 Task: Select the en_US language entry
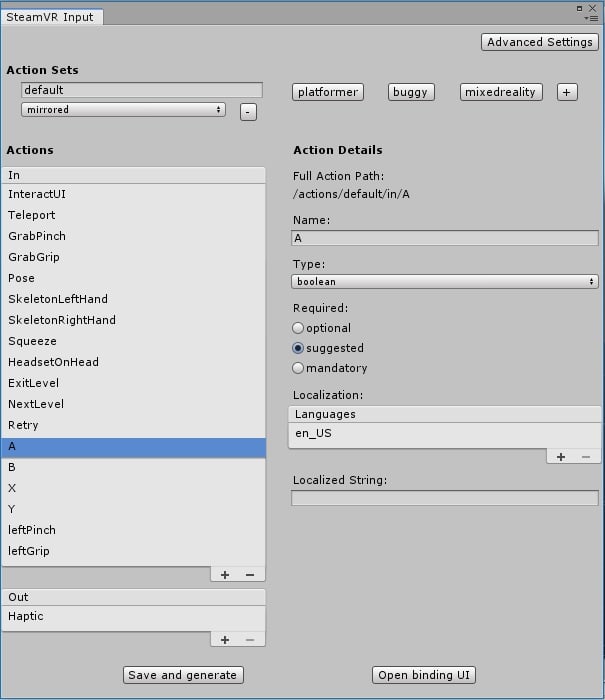pyautogui.click(x=444, y=433)
